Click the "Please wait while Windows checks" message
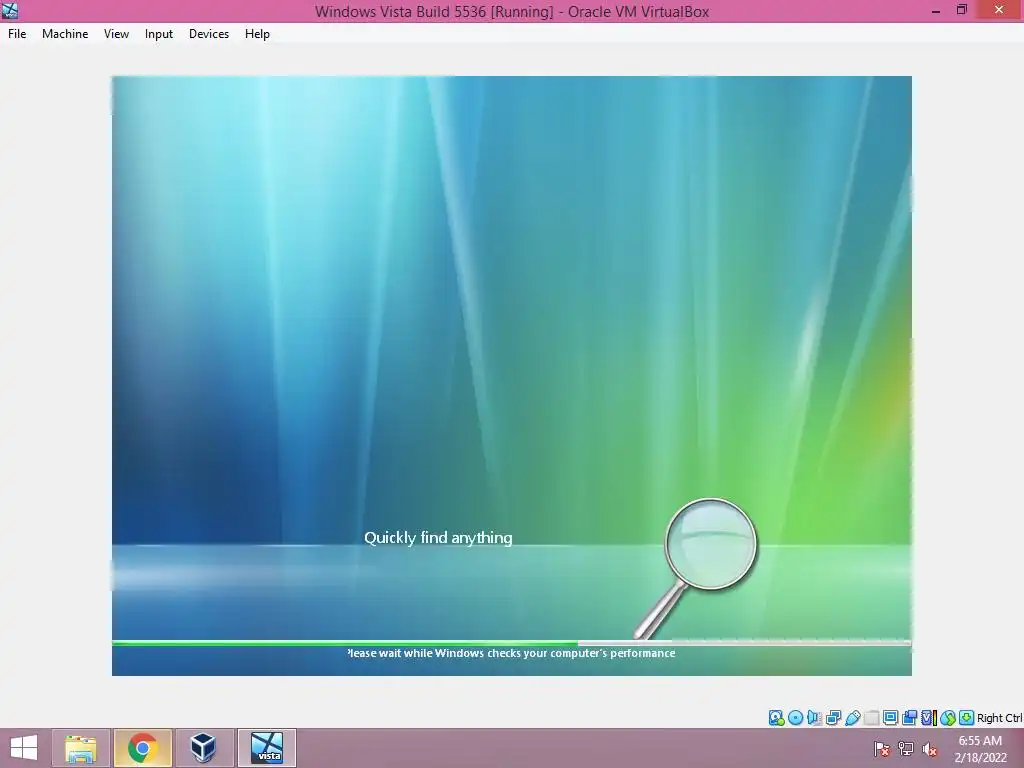The width and height of the screenshot is (1024, 768). click(x=511, y=653)
